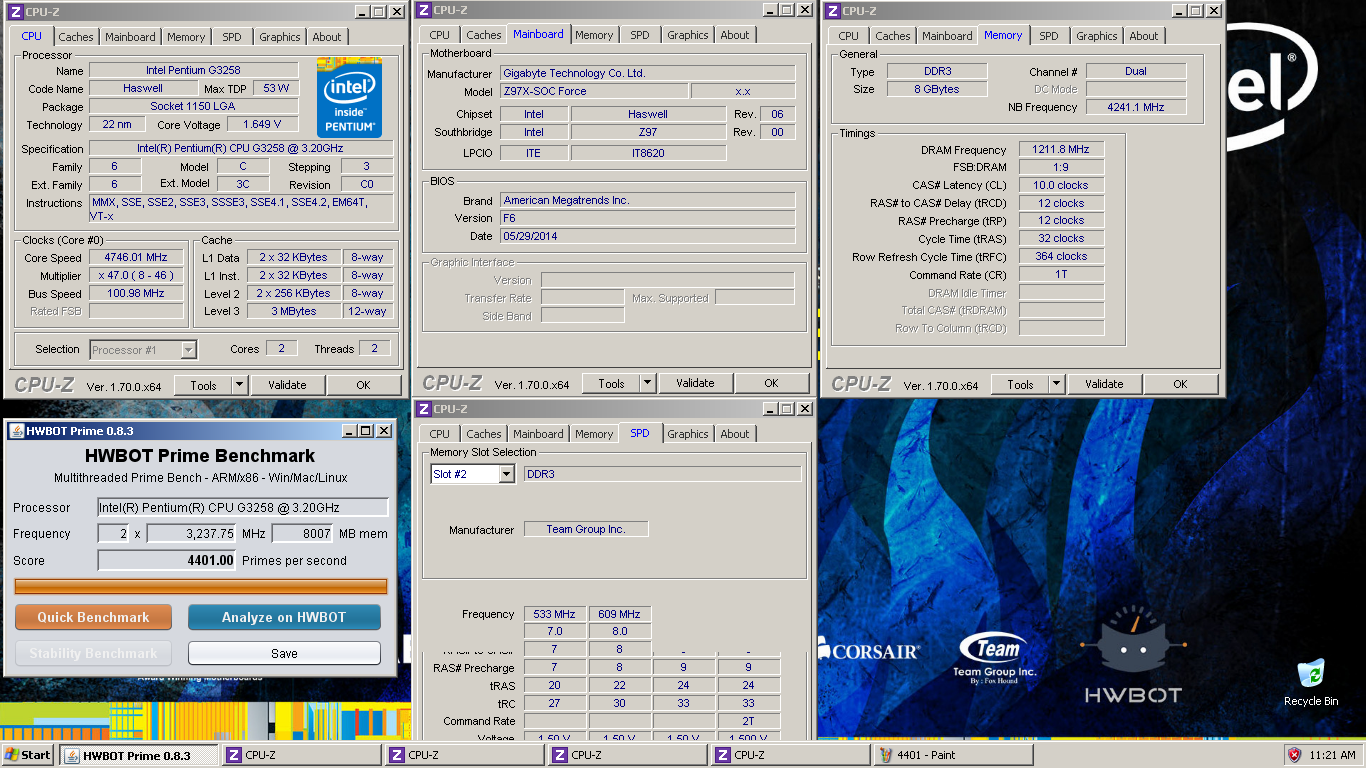The image size is (1366, 768).
Task: Click the Bus Speed value 100.98 MHz
Action: pyautogui.click(x=136, y=293)
